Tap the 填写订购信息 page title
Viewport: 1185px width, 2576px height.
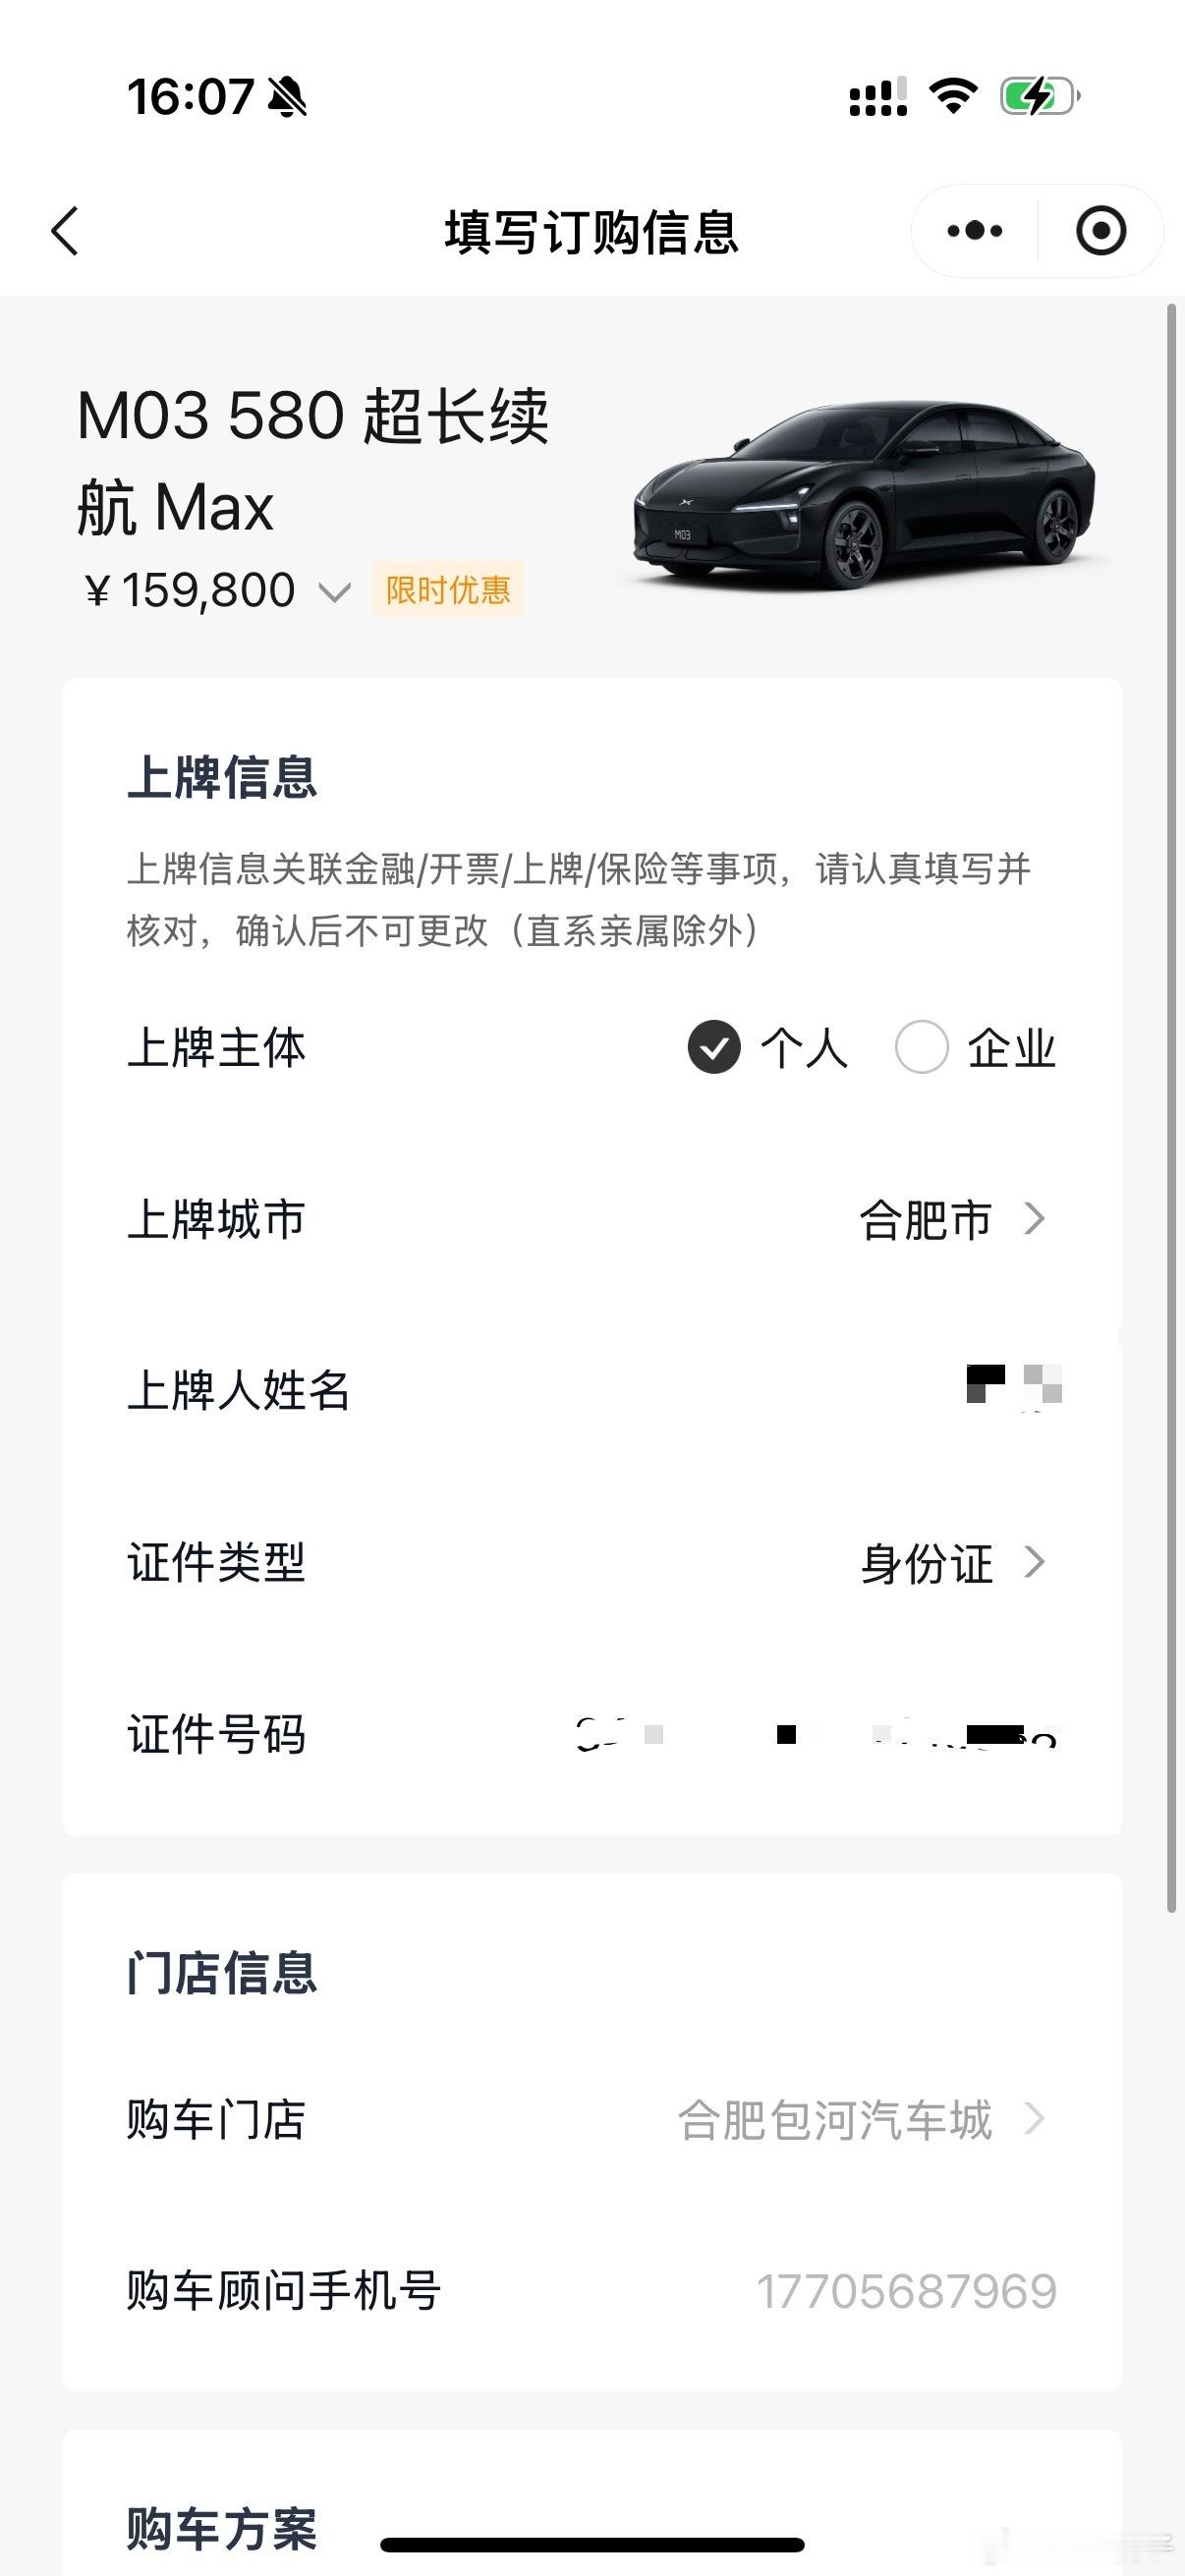tap(592, 232)
